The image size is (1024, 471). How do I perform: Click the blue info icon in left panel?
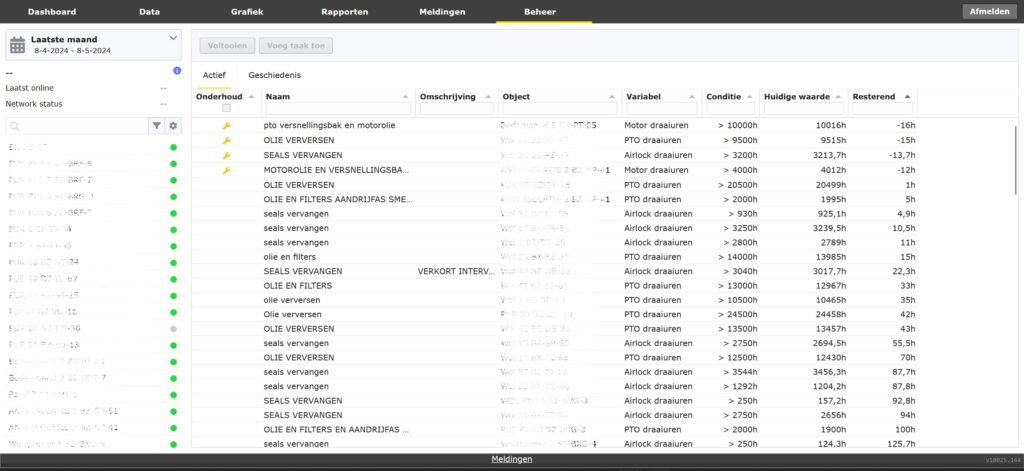[x=177, y=71]
